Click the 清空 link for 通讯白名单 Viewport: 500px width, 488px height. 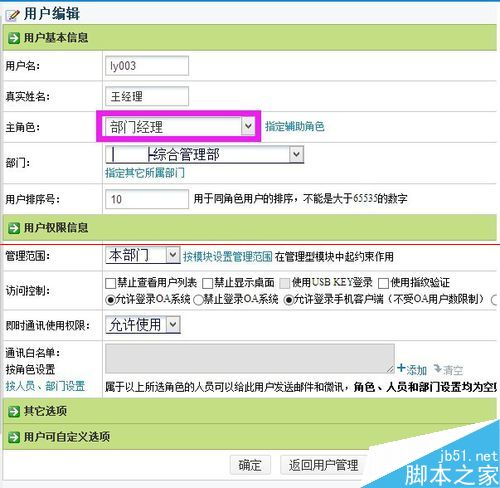[x=453, y=370]
